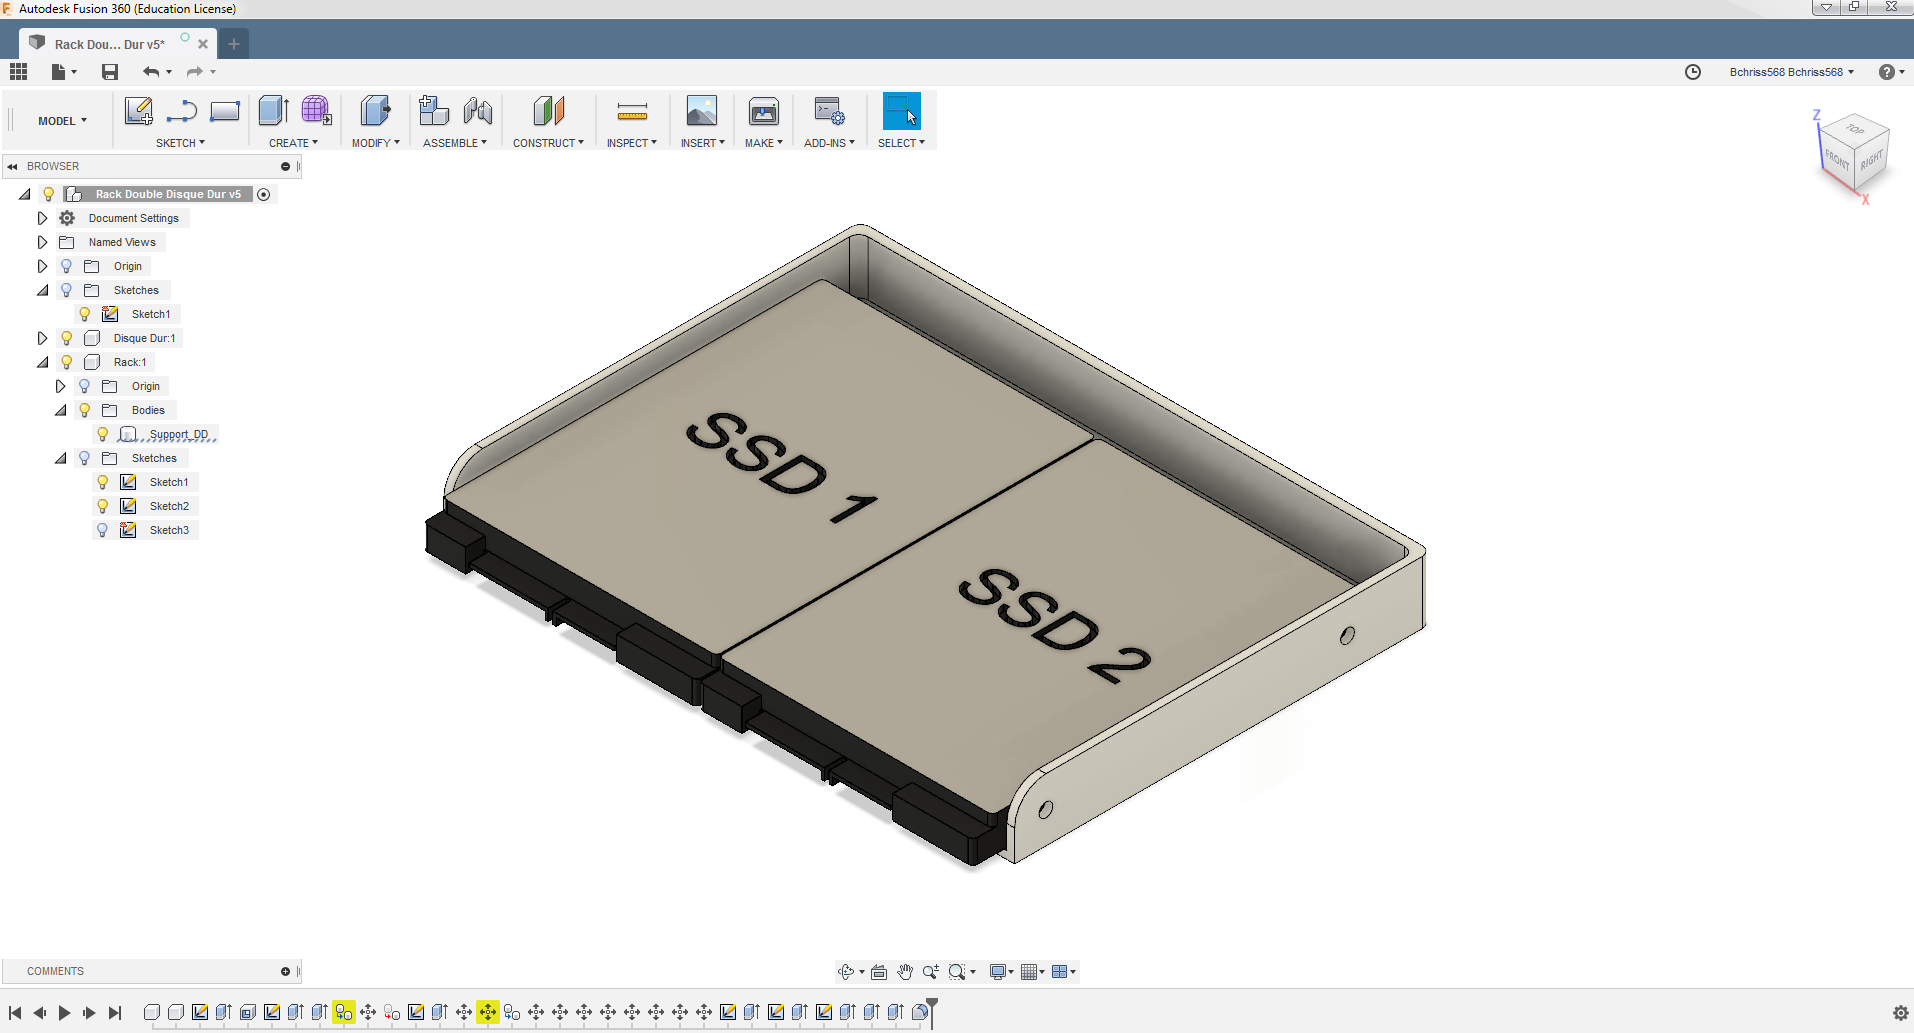Toggle visibility bulb of Rack:1 component

66,362
